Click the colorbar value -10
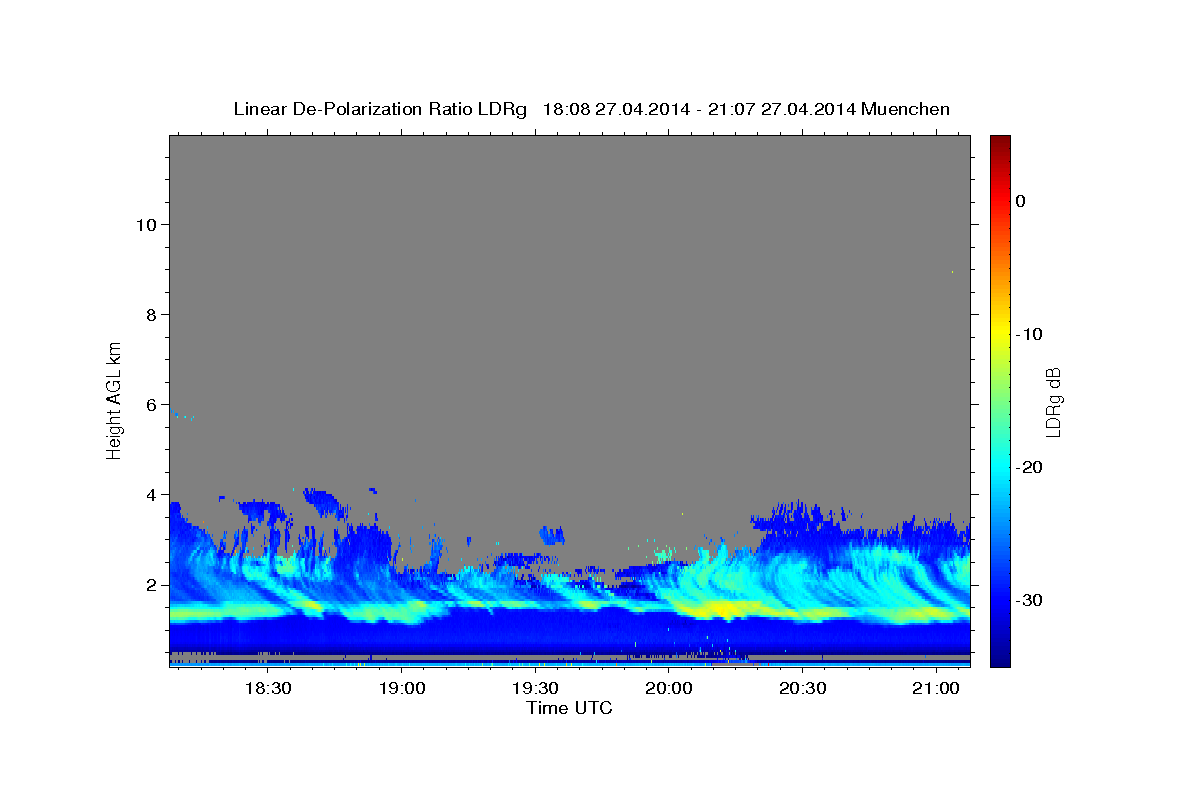The image size is (1200, 800). [1029, 334]
